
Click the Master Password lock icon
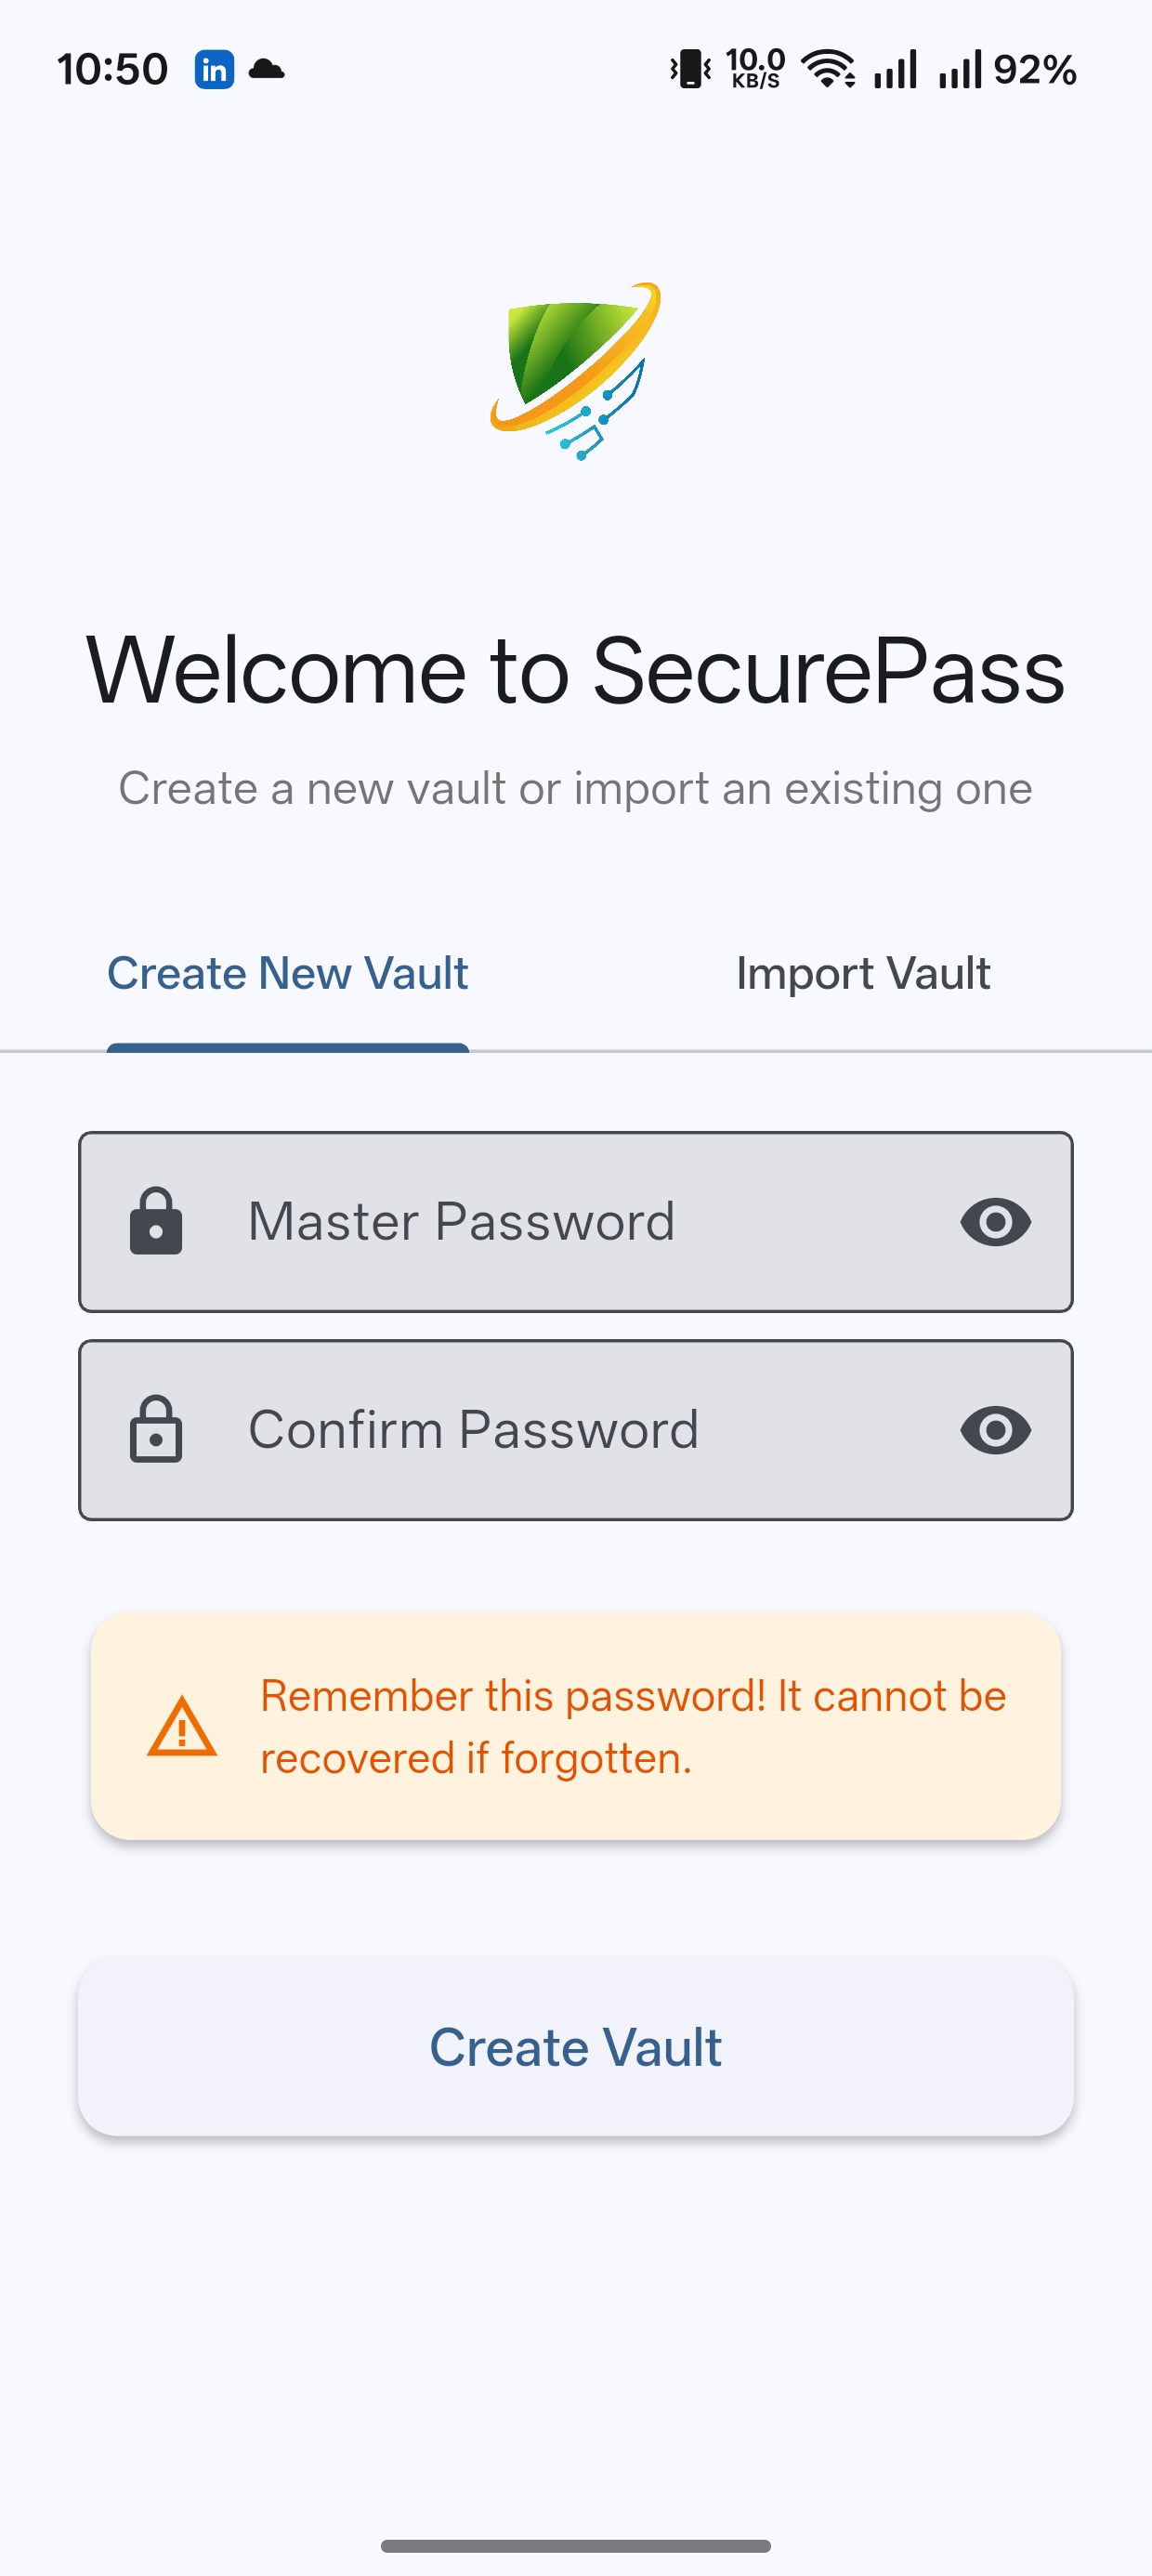[156, 1221]
